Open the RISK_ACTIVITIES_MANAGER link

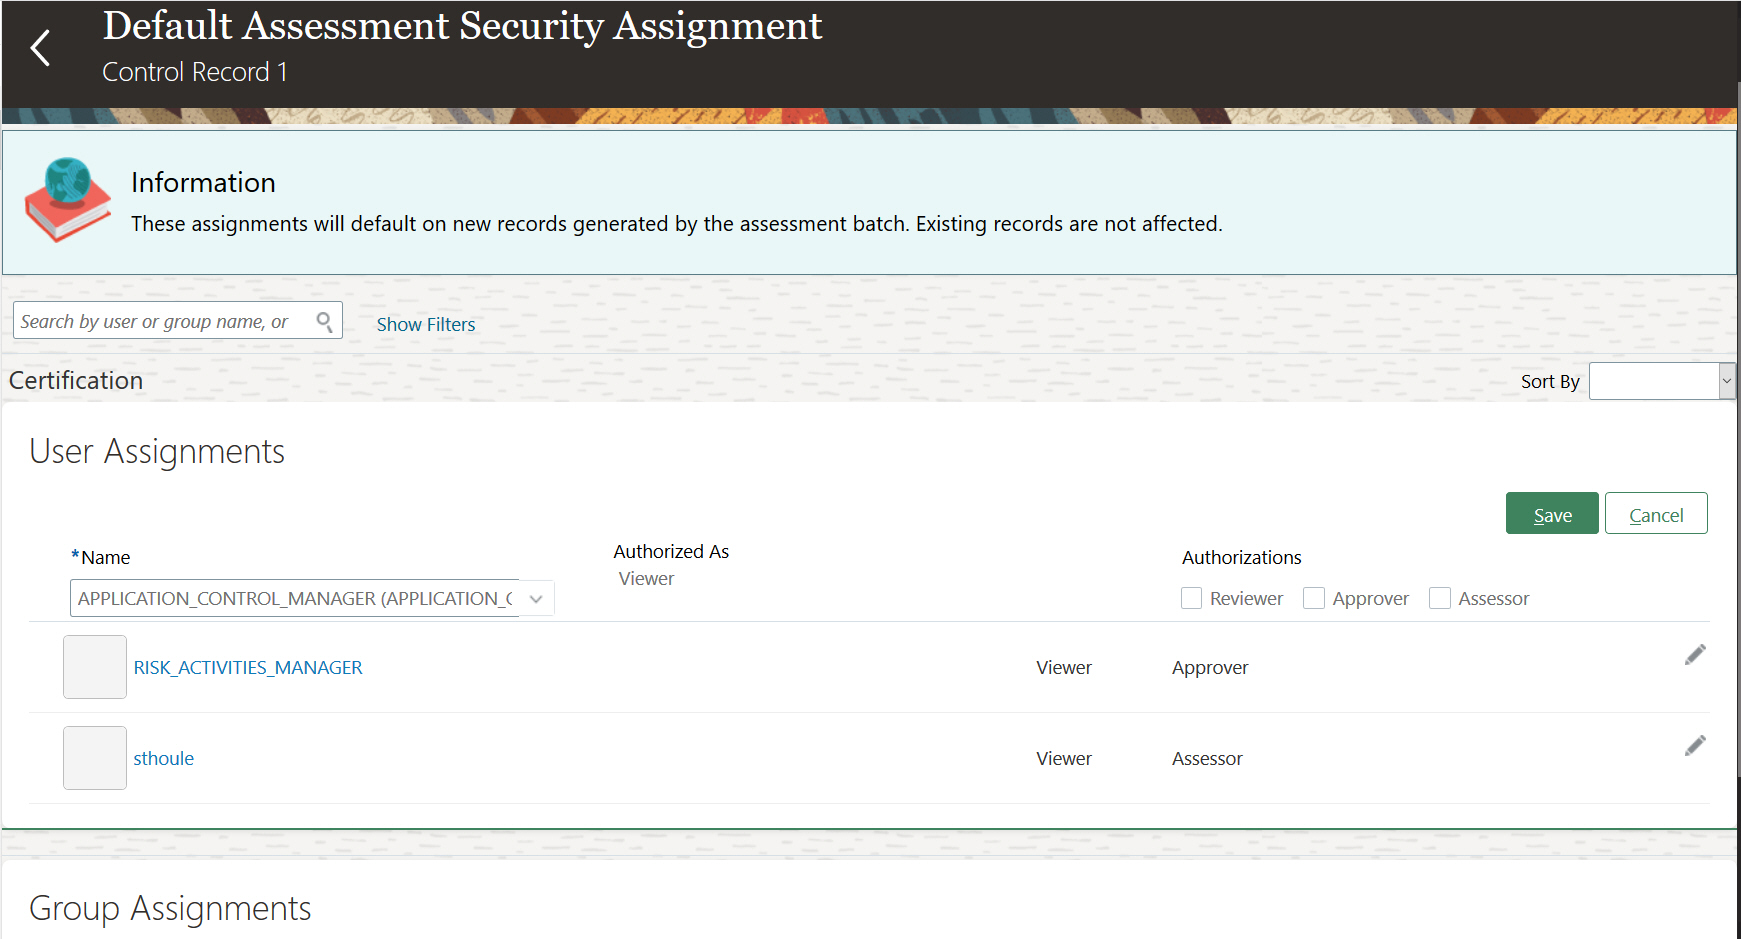248,668
